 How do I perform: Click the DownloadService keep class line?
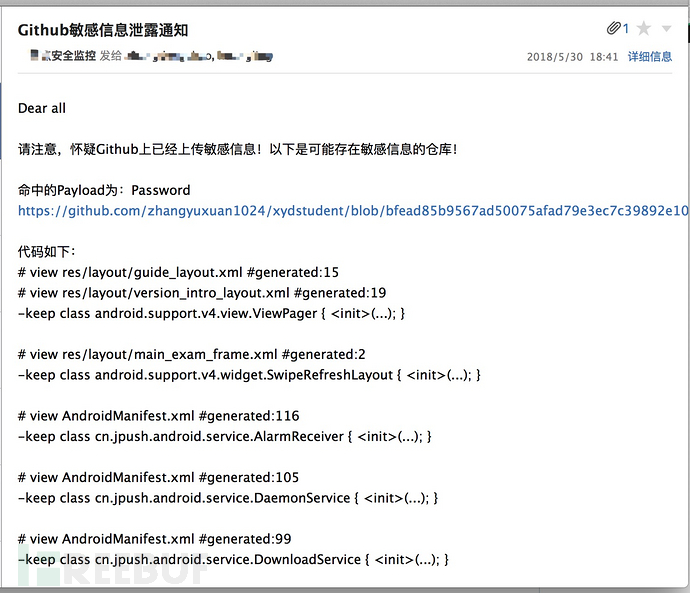(x=234, y=560)
